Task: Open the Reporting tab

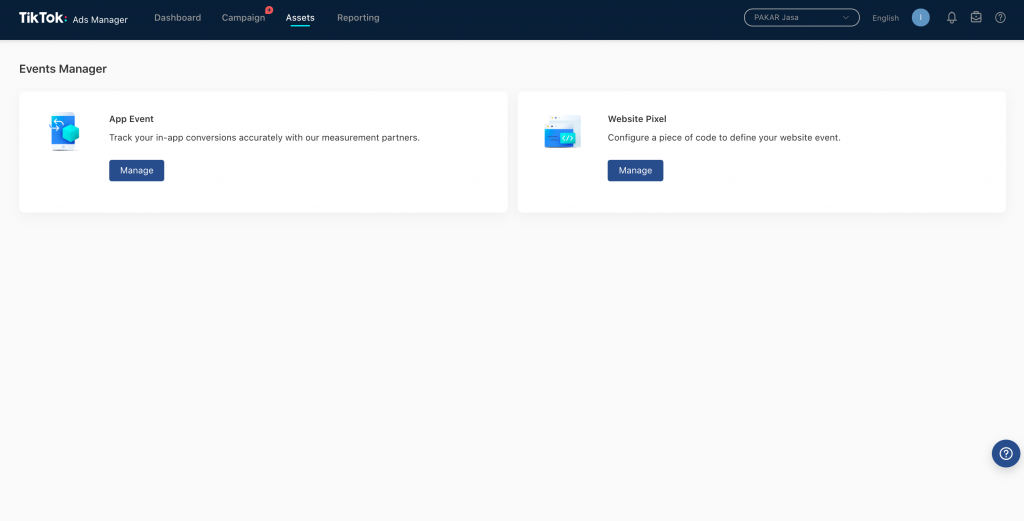Action: coord(358,18)
